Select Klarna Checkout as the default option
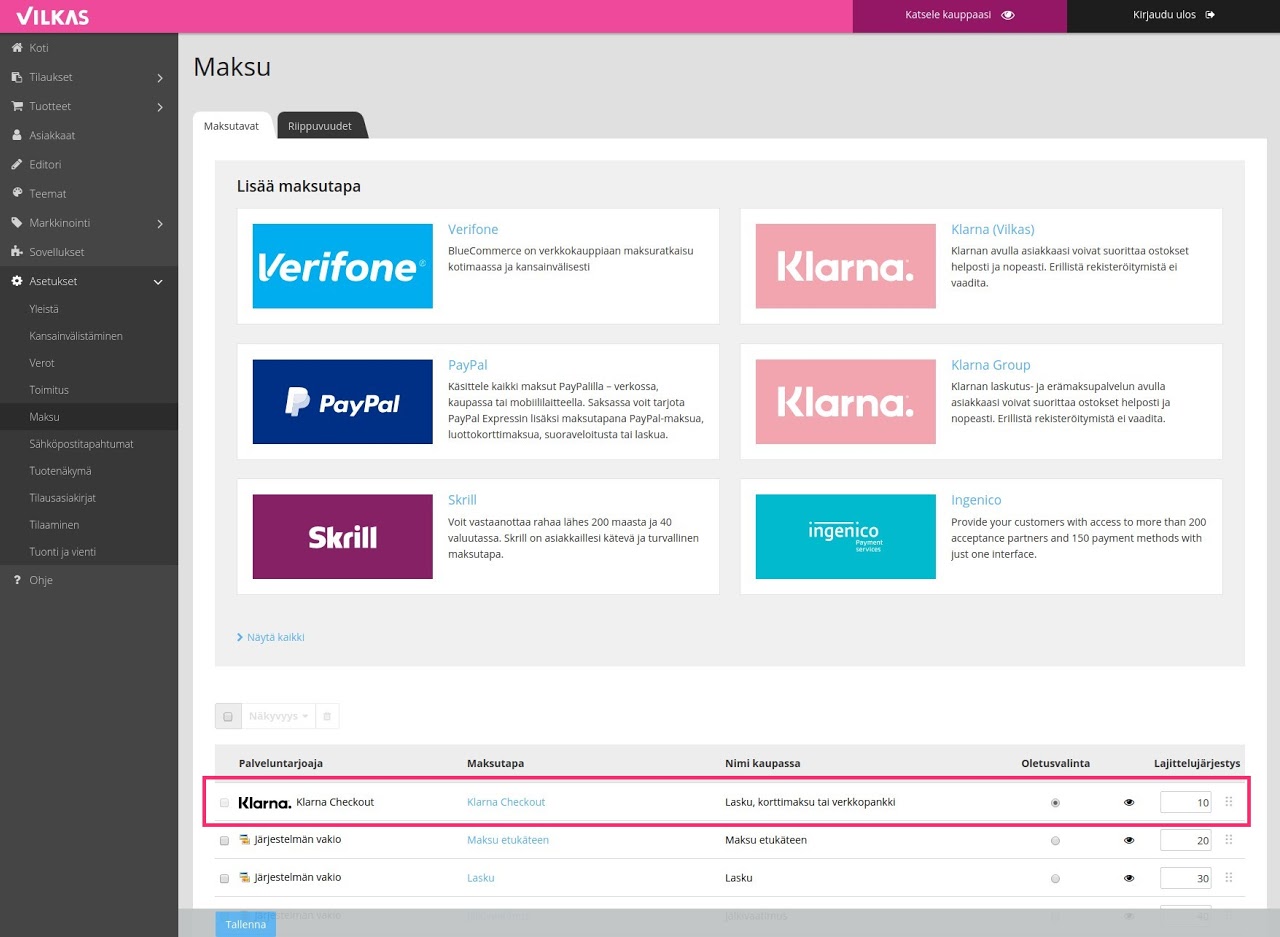The width and height of the screenshot is (1280, 937). click(1055, 802)
